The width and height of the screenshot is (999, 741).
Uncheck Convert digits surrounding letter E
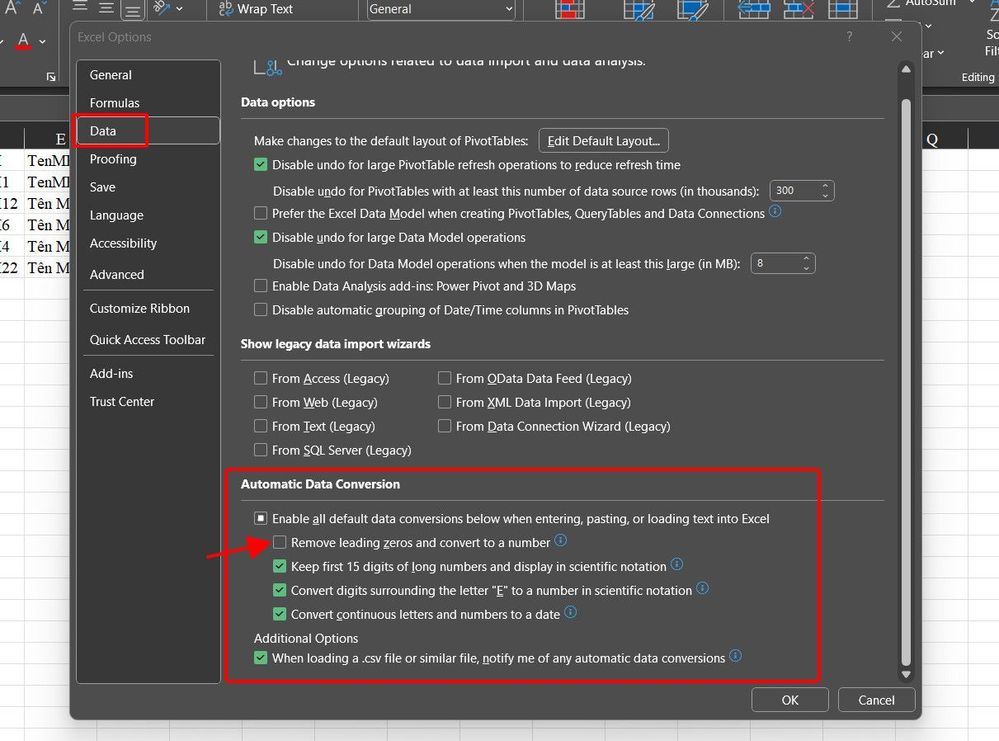click(280, 591)
